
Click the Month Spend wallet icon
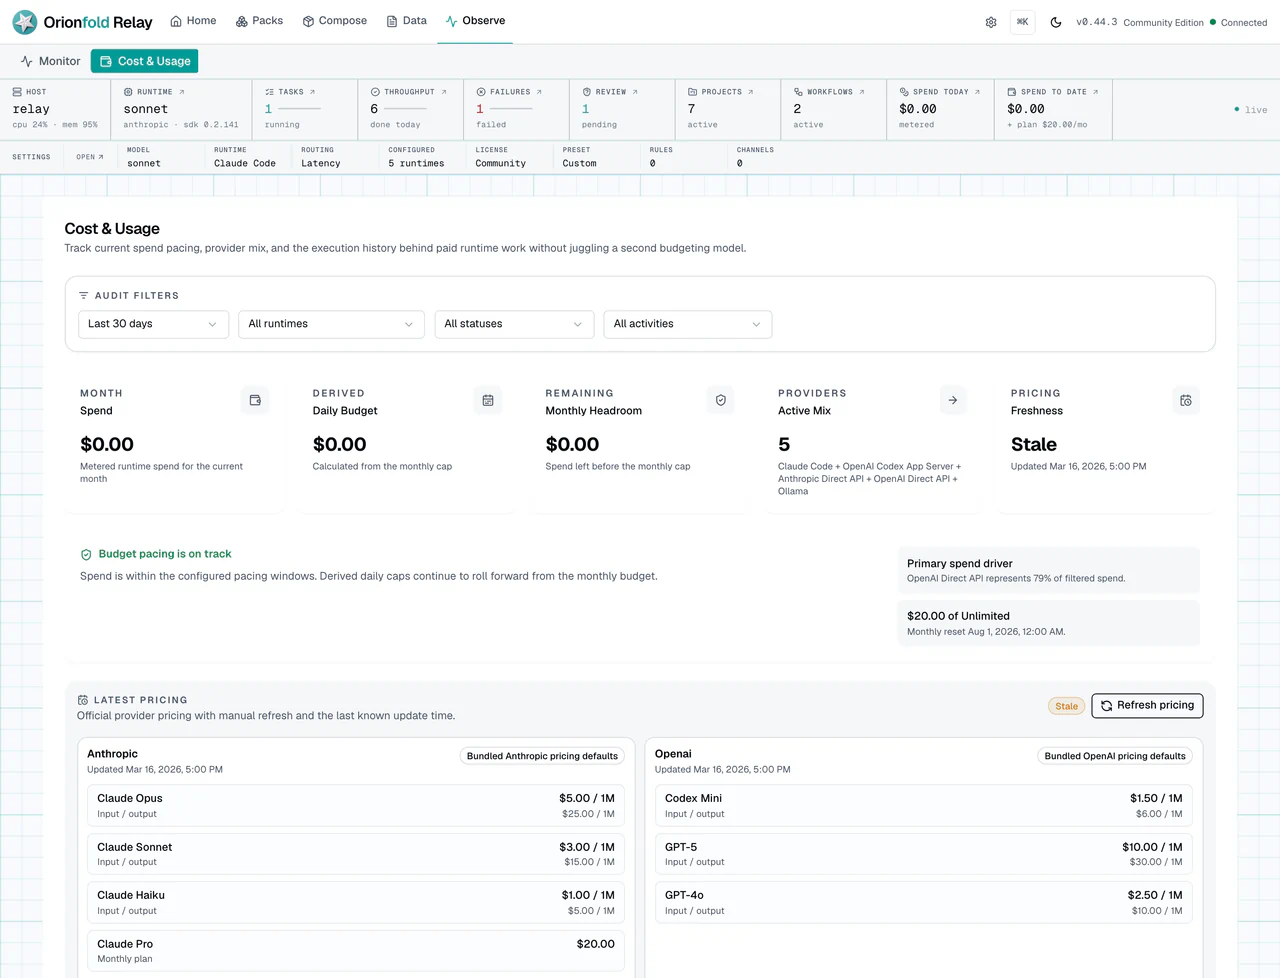[255, 400]
